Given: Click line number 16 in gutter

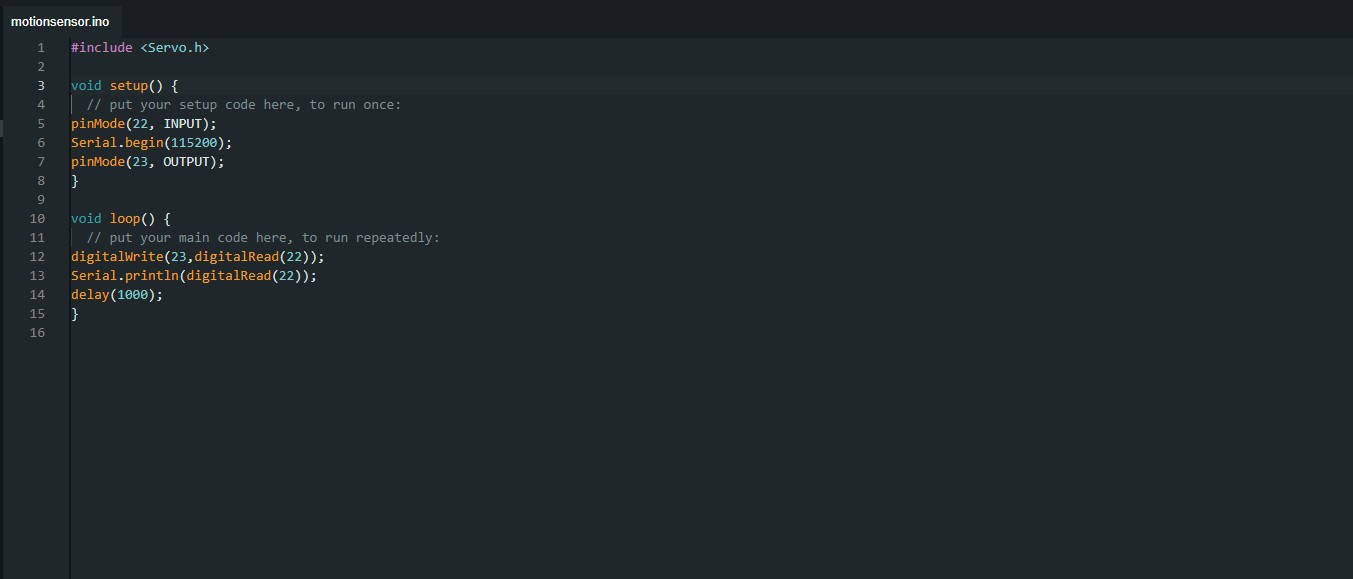Looking at the screenshot, I should (37, 333).
